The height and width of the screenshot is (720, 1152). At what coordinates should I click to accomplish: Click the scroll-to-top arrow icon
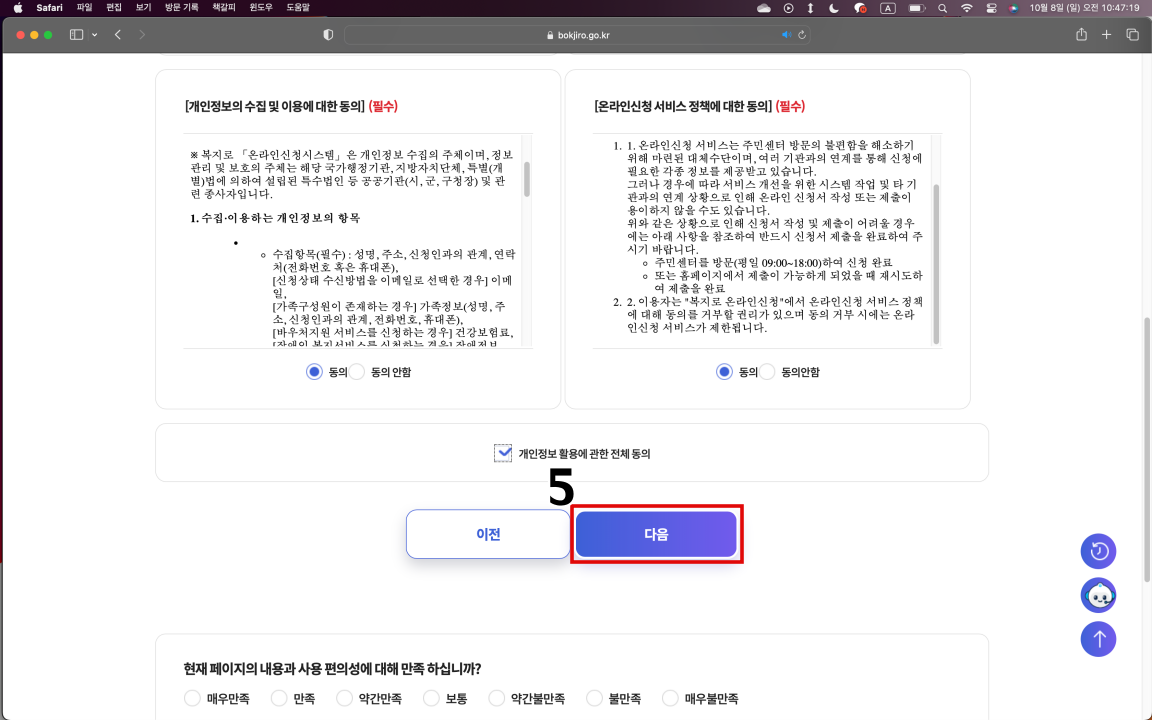[1098, 639]
